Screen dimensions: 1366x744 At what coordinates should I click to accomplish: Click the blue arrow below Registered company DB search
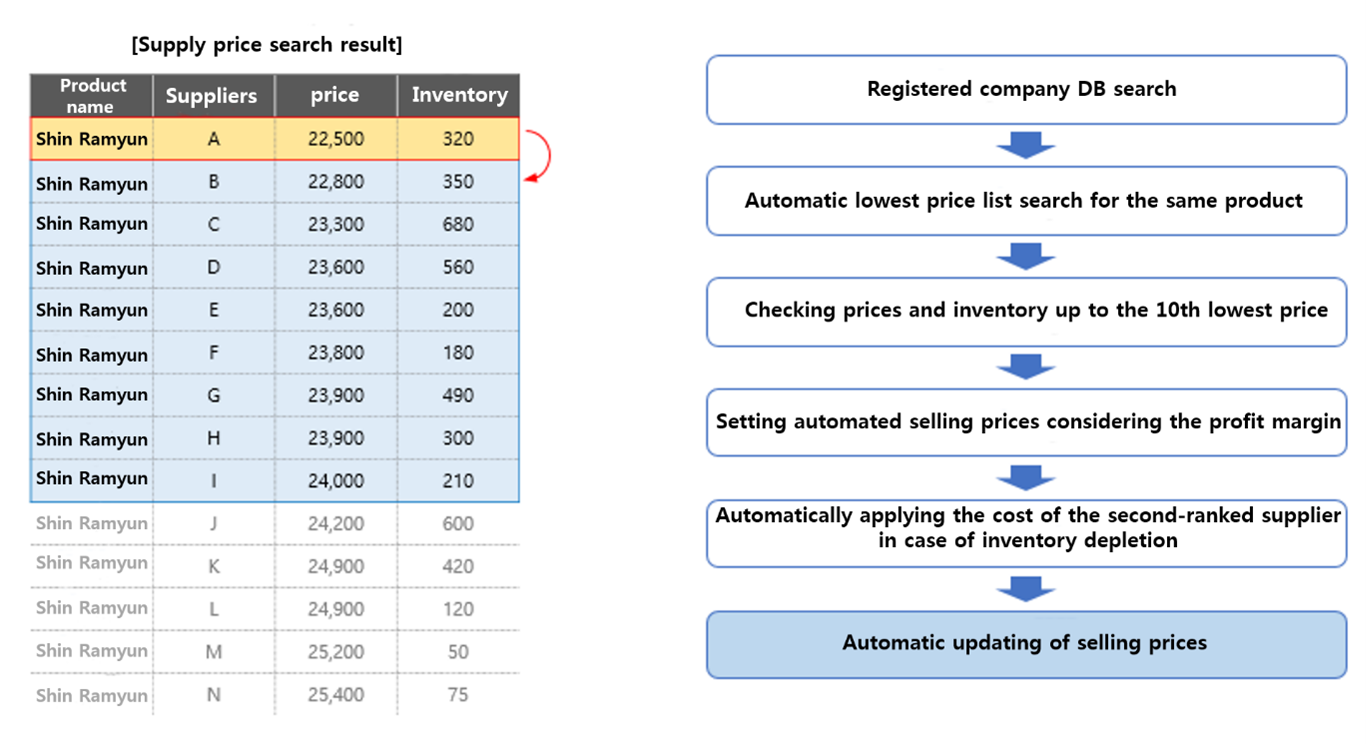pyautogui.click(x=1026, y=145)
